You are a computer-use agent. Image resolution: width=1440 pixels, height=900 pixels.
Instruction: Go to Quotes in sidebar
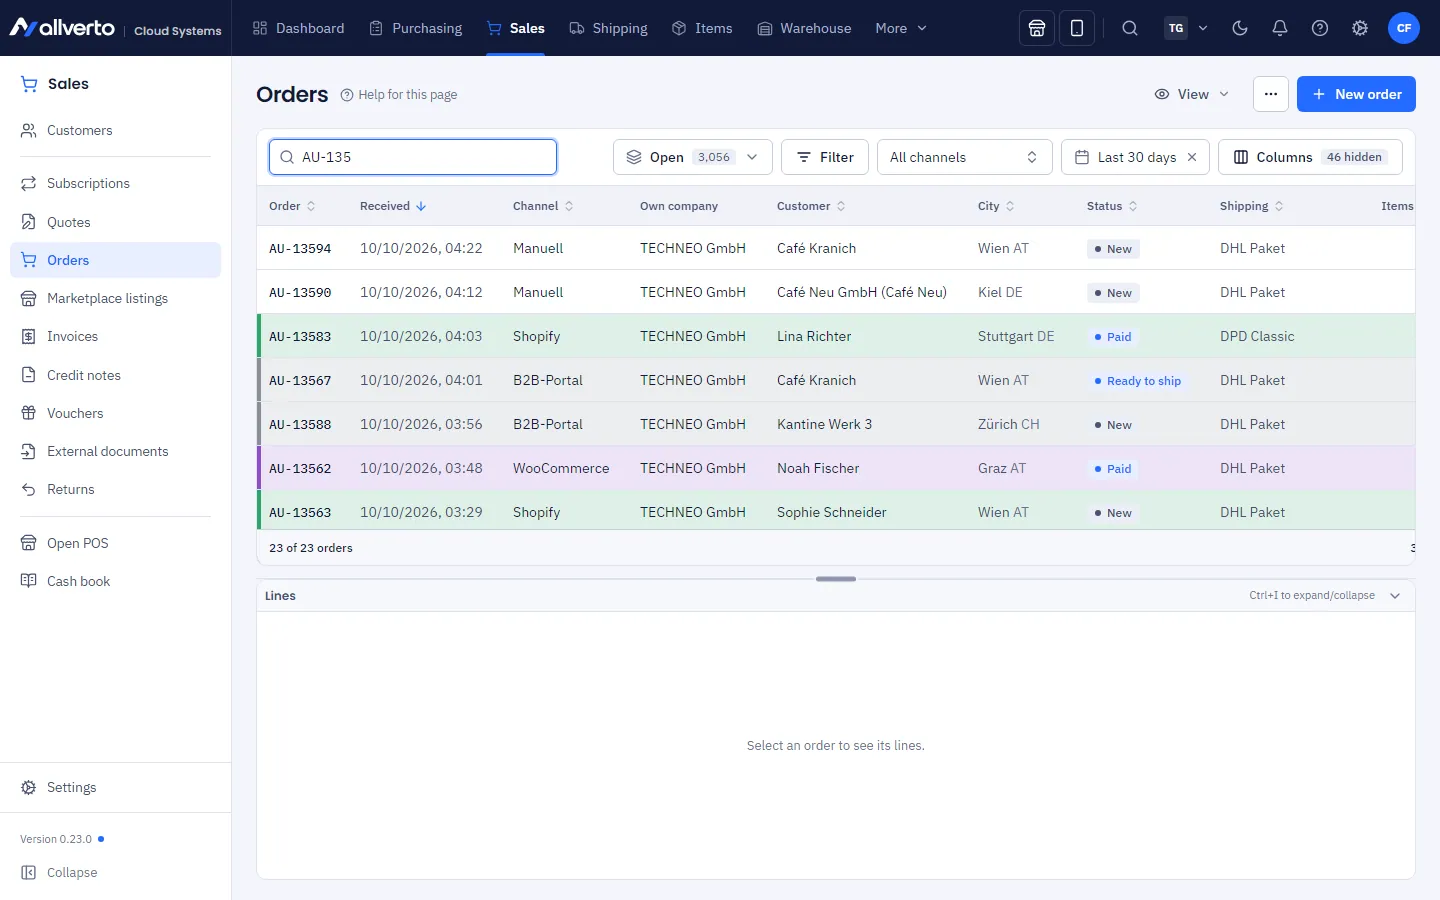tap(115, 222)
